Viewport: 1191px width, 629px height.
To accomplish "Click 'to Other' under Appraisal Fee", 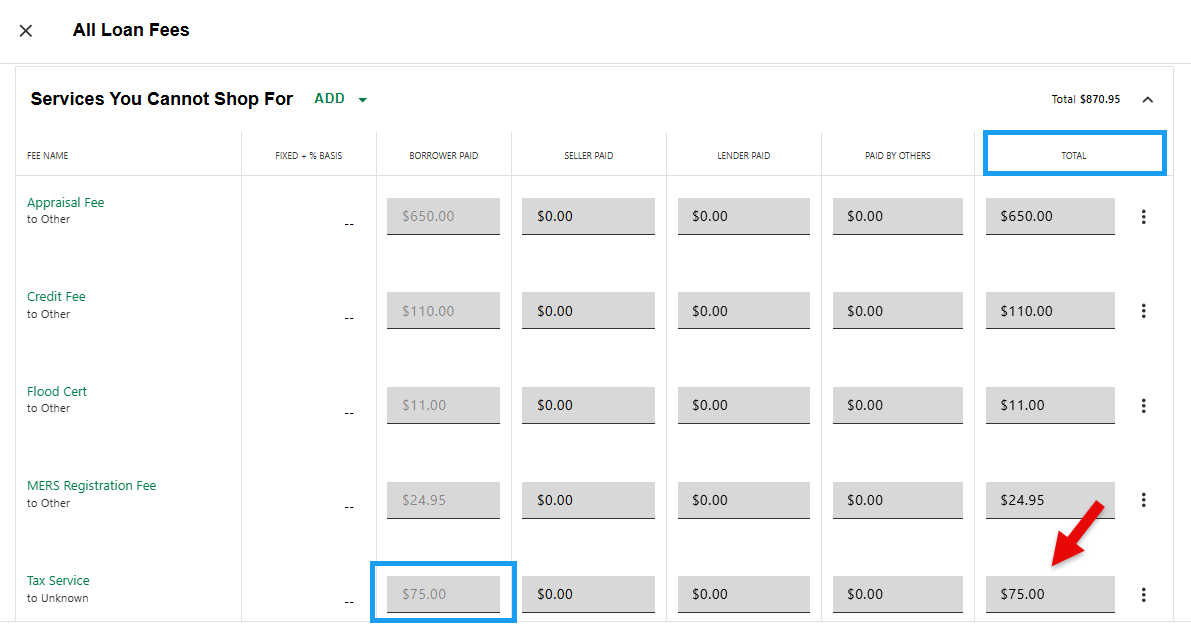I will (49, 220).
